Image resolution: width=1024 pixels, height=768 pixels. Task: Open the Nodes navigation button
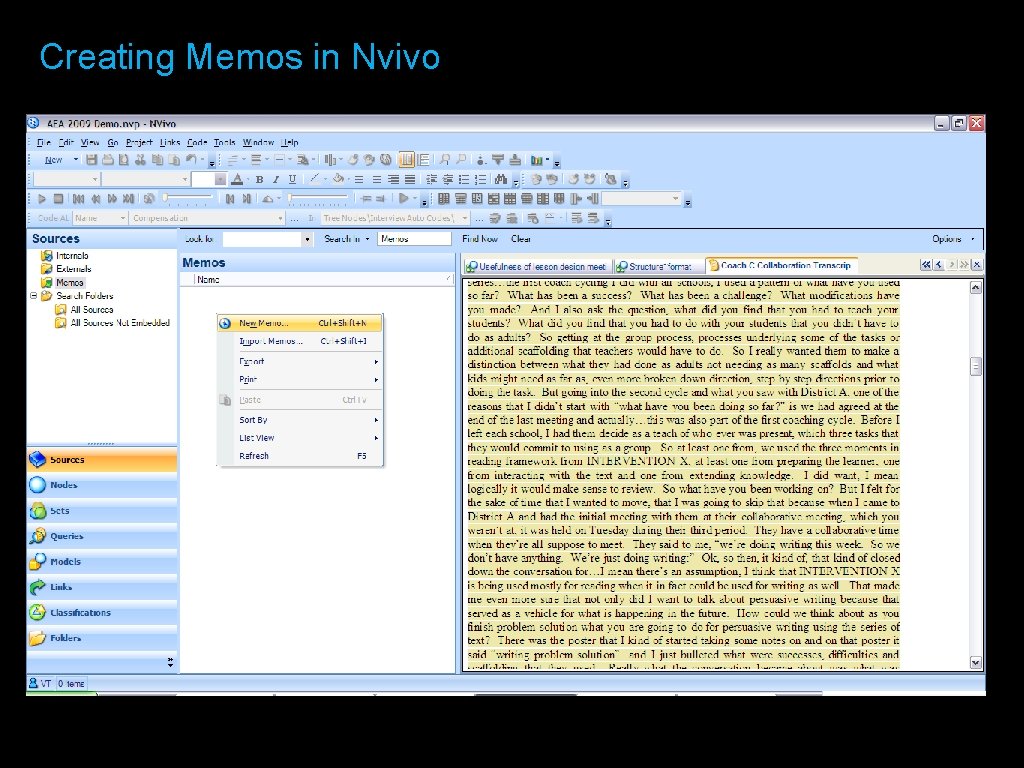point(102,485)
